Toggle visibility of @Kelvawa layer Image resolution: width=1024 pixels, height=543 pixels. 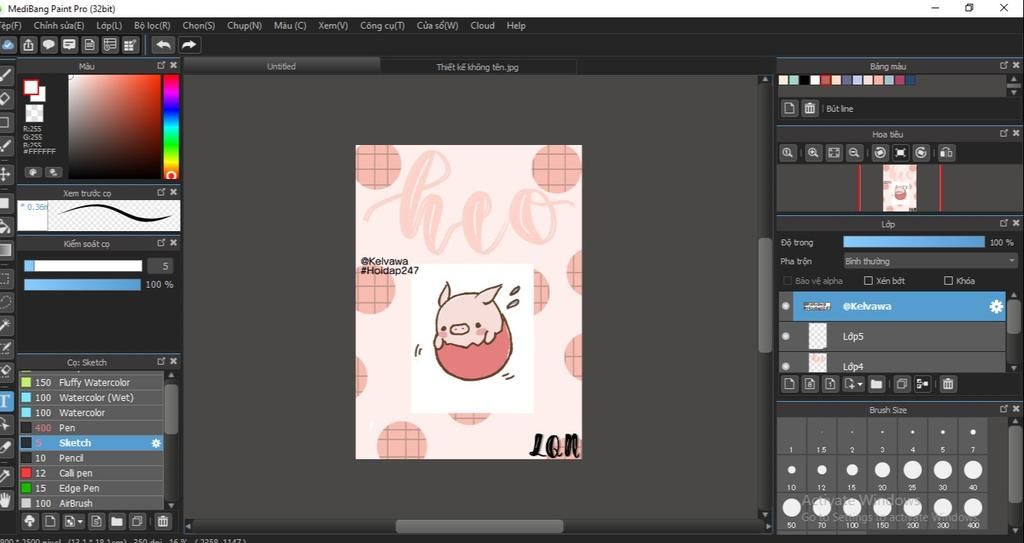pyautogui.click(x=786, y=306)
